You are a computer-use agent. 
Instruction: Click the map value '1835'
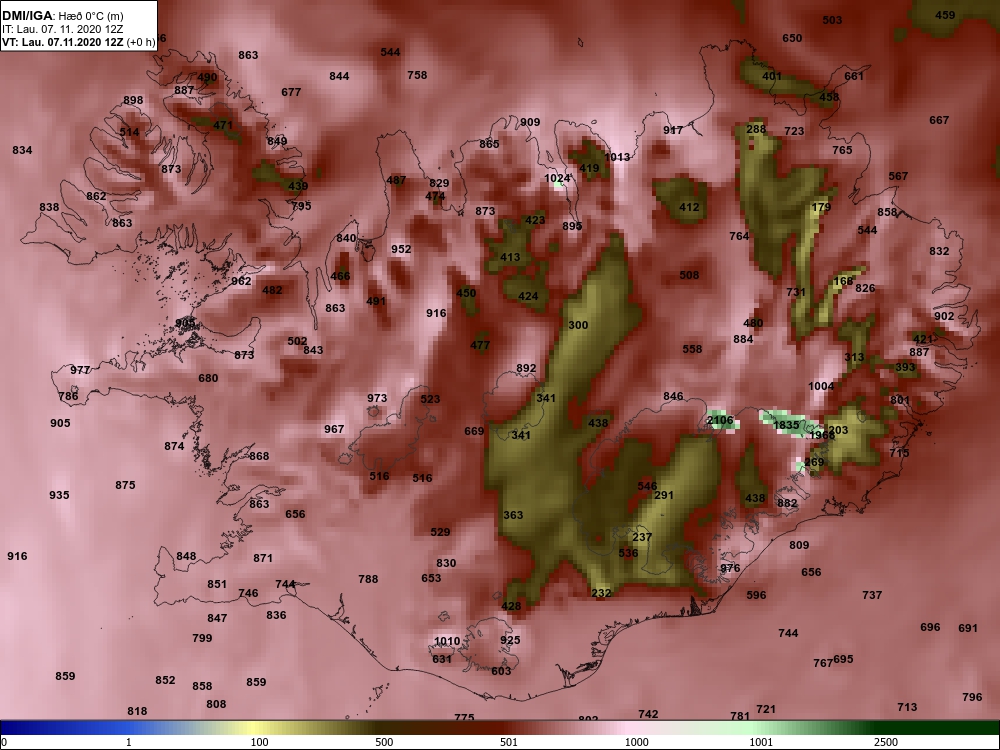pyautogui.click(x=786, y=425)
